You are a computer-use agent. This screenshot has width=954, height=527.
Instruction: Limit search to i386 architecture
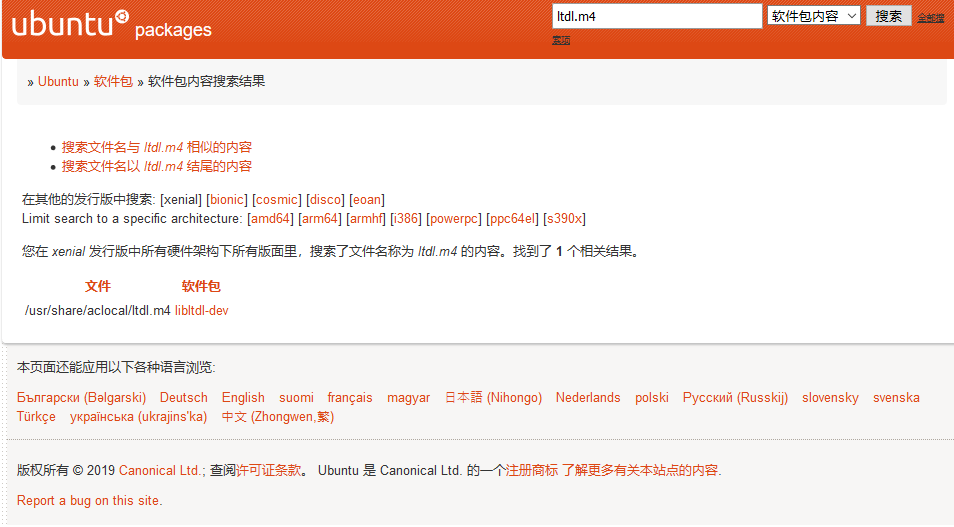click(x=406, y=218)
